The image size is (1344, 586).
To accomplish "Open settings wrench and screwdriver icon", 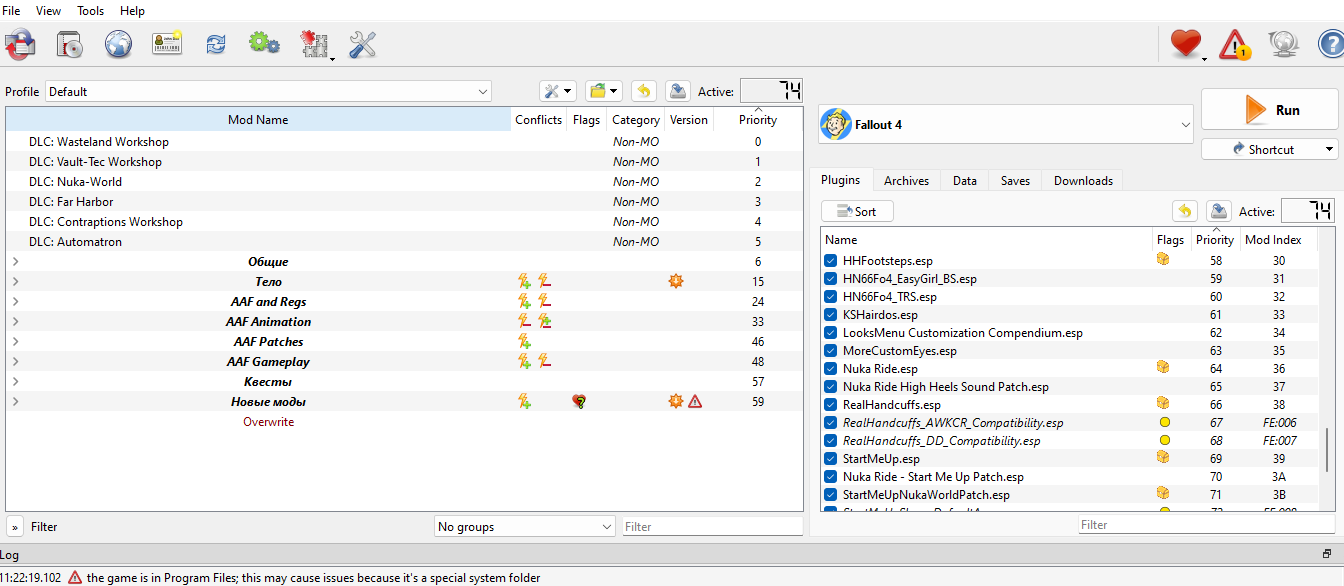I will click(x=362, y=43).
